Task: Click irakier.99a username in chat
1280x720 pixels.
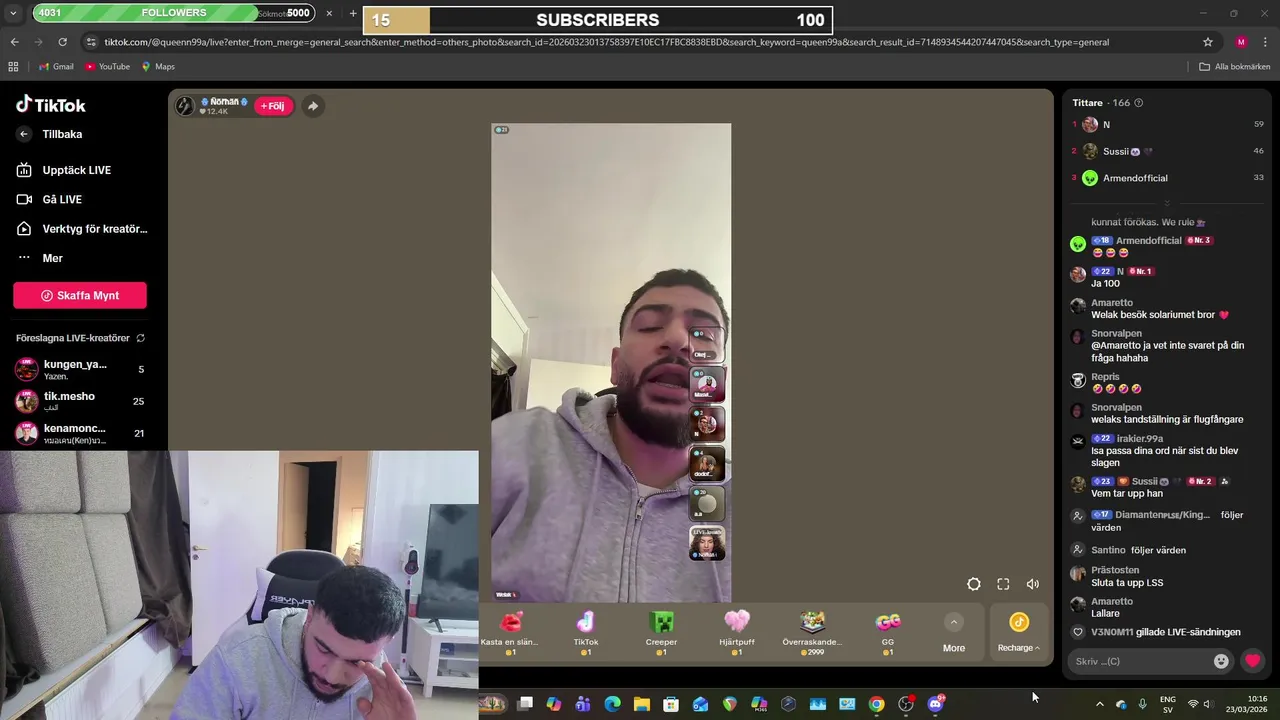Action: coord(1140,439)
